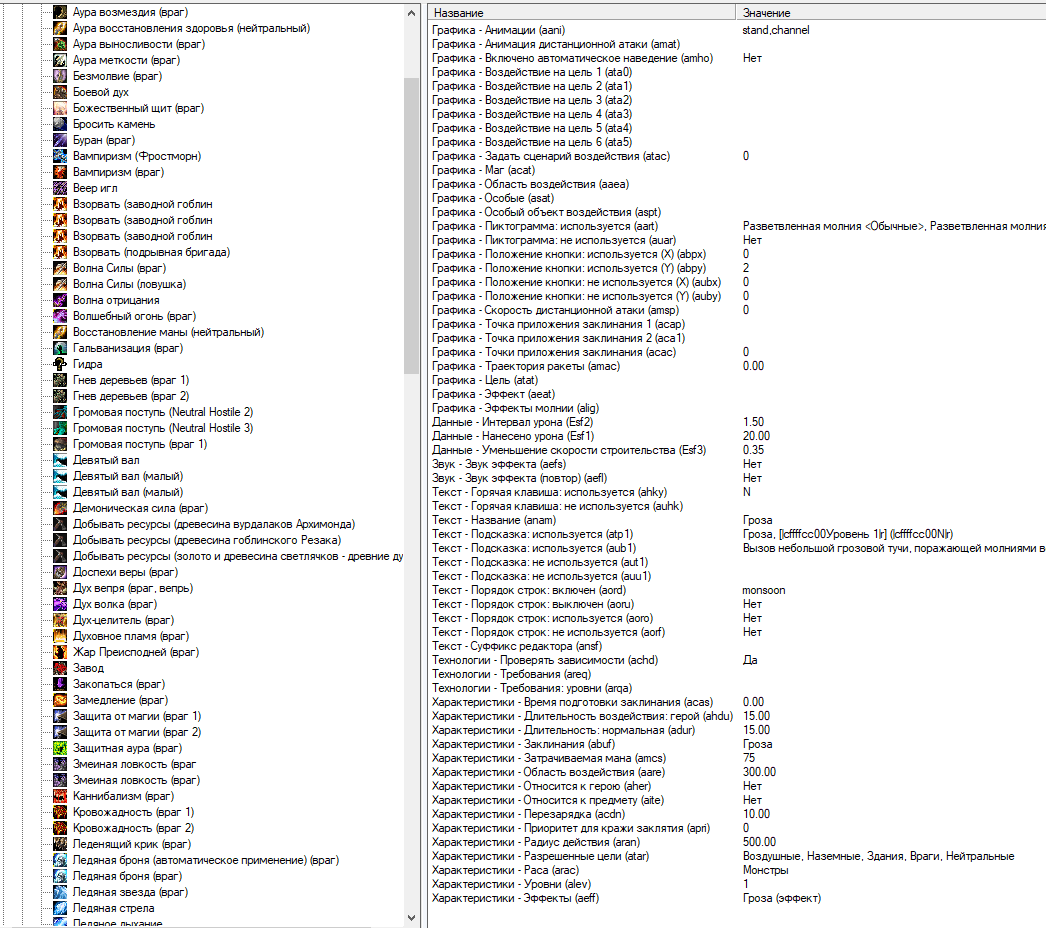Image resolution: width=1046 pixels, height=928 pixels.
Task: Select the Девятый вал icon
Action: [x=60, y=460]
